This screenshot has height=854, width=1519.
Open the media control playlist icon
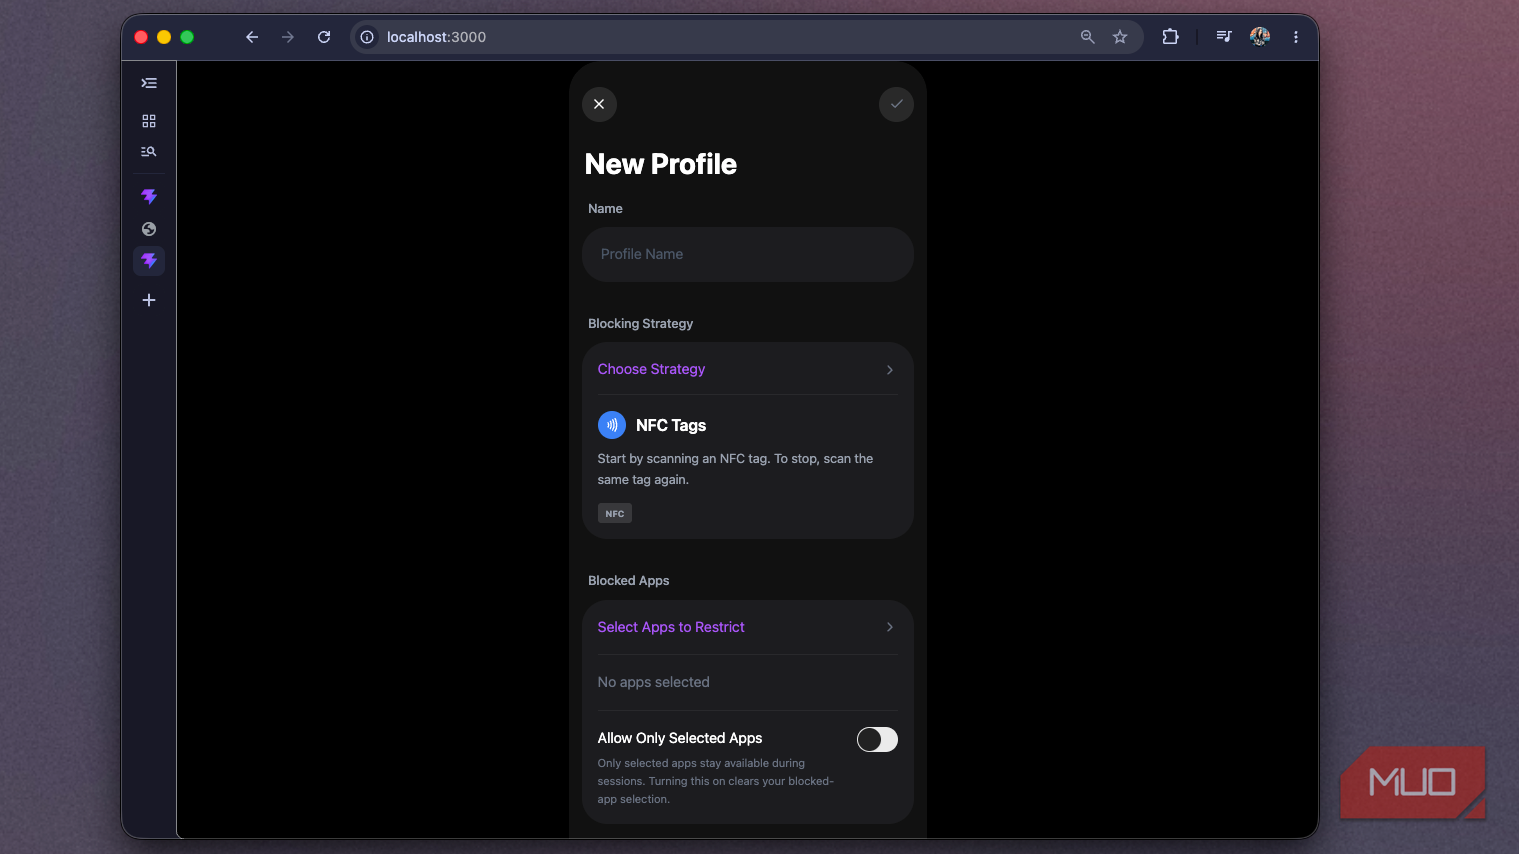click(x=1224, y=37)
